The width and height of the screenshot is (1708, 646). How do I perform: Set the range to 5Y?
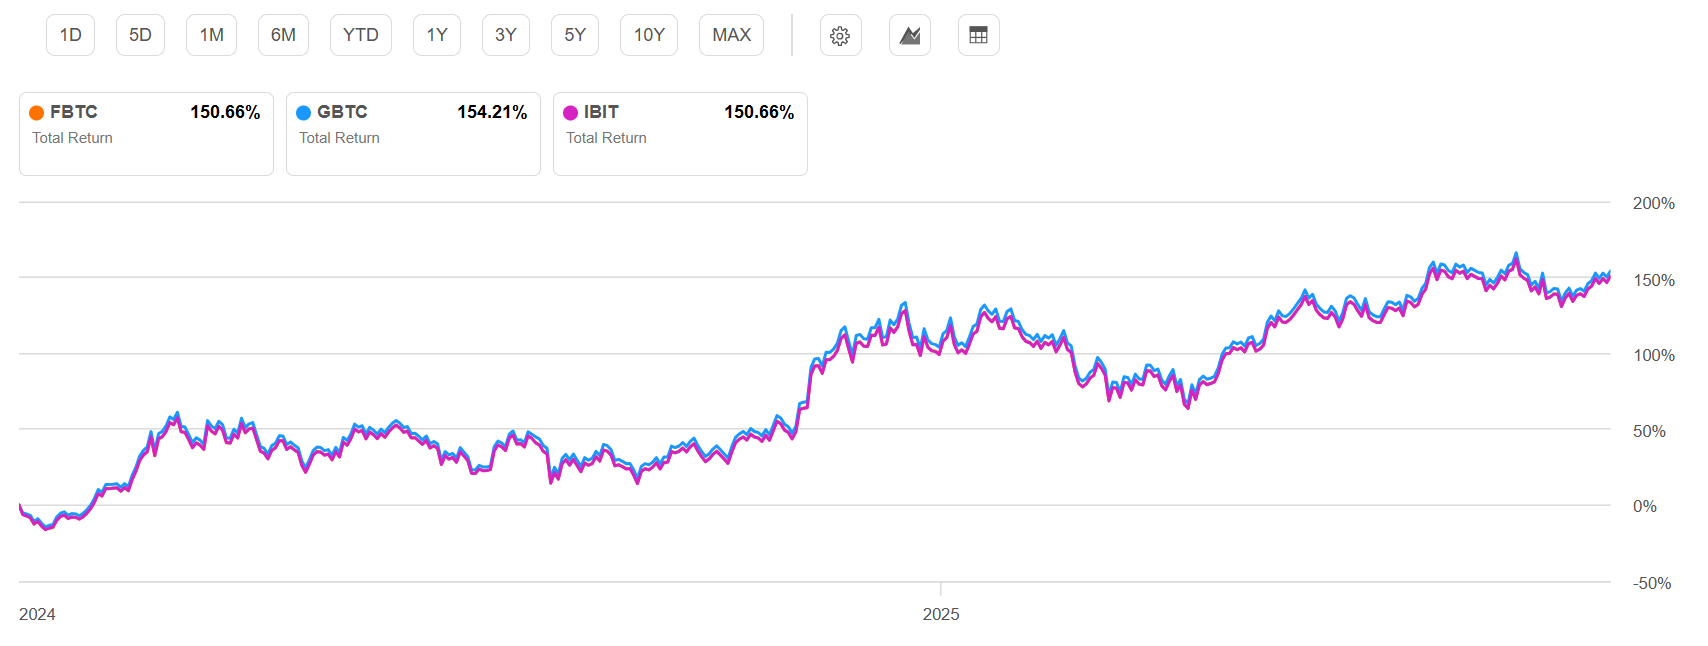575,36
